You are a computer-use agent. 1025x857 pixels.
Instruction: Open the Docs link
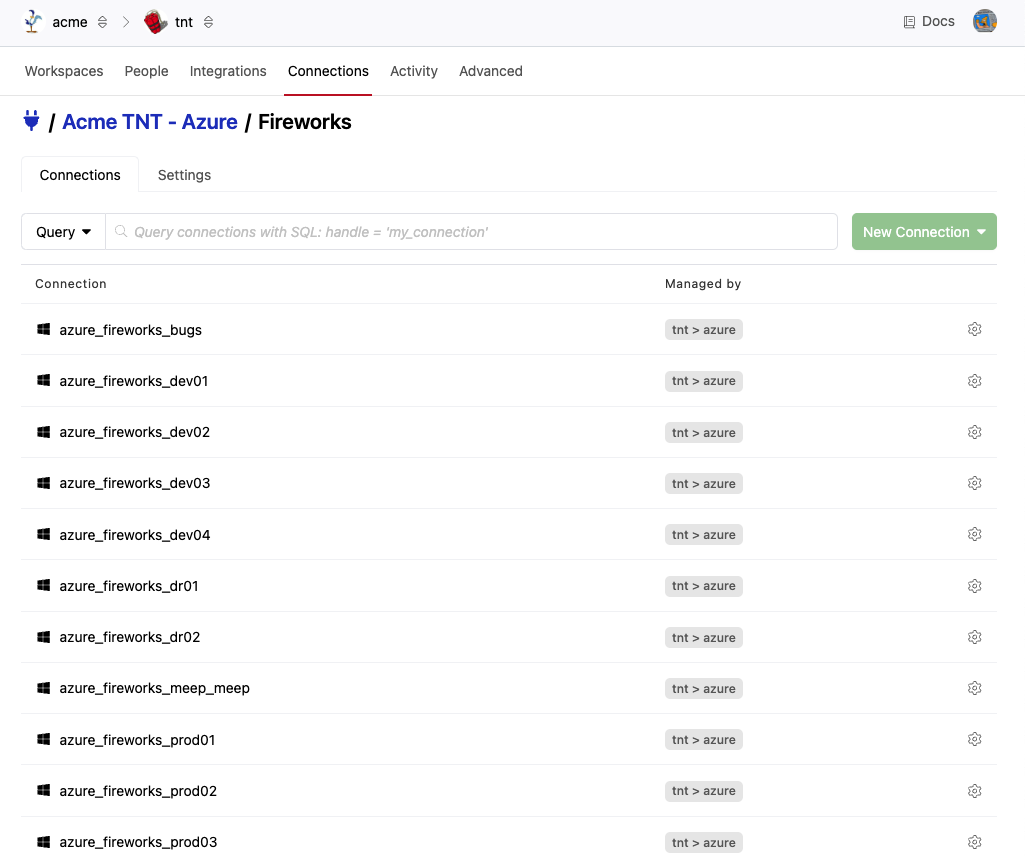pyautogui.click(x=928, y=21)
